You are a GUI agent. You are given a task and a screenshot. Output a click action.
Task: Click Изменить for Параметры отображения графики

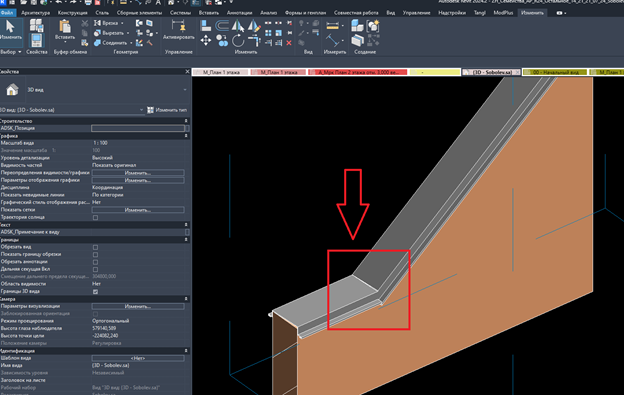[x=138, y=181]
